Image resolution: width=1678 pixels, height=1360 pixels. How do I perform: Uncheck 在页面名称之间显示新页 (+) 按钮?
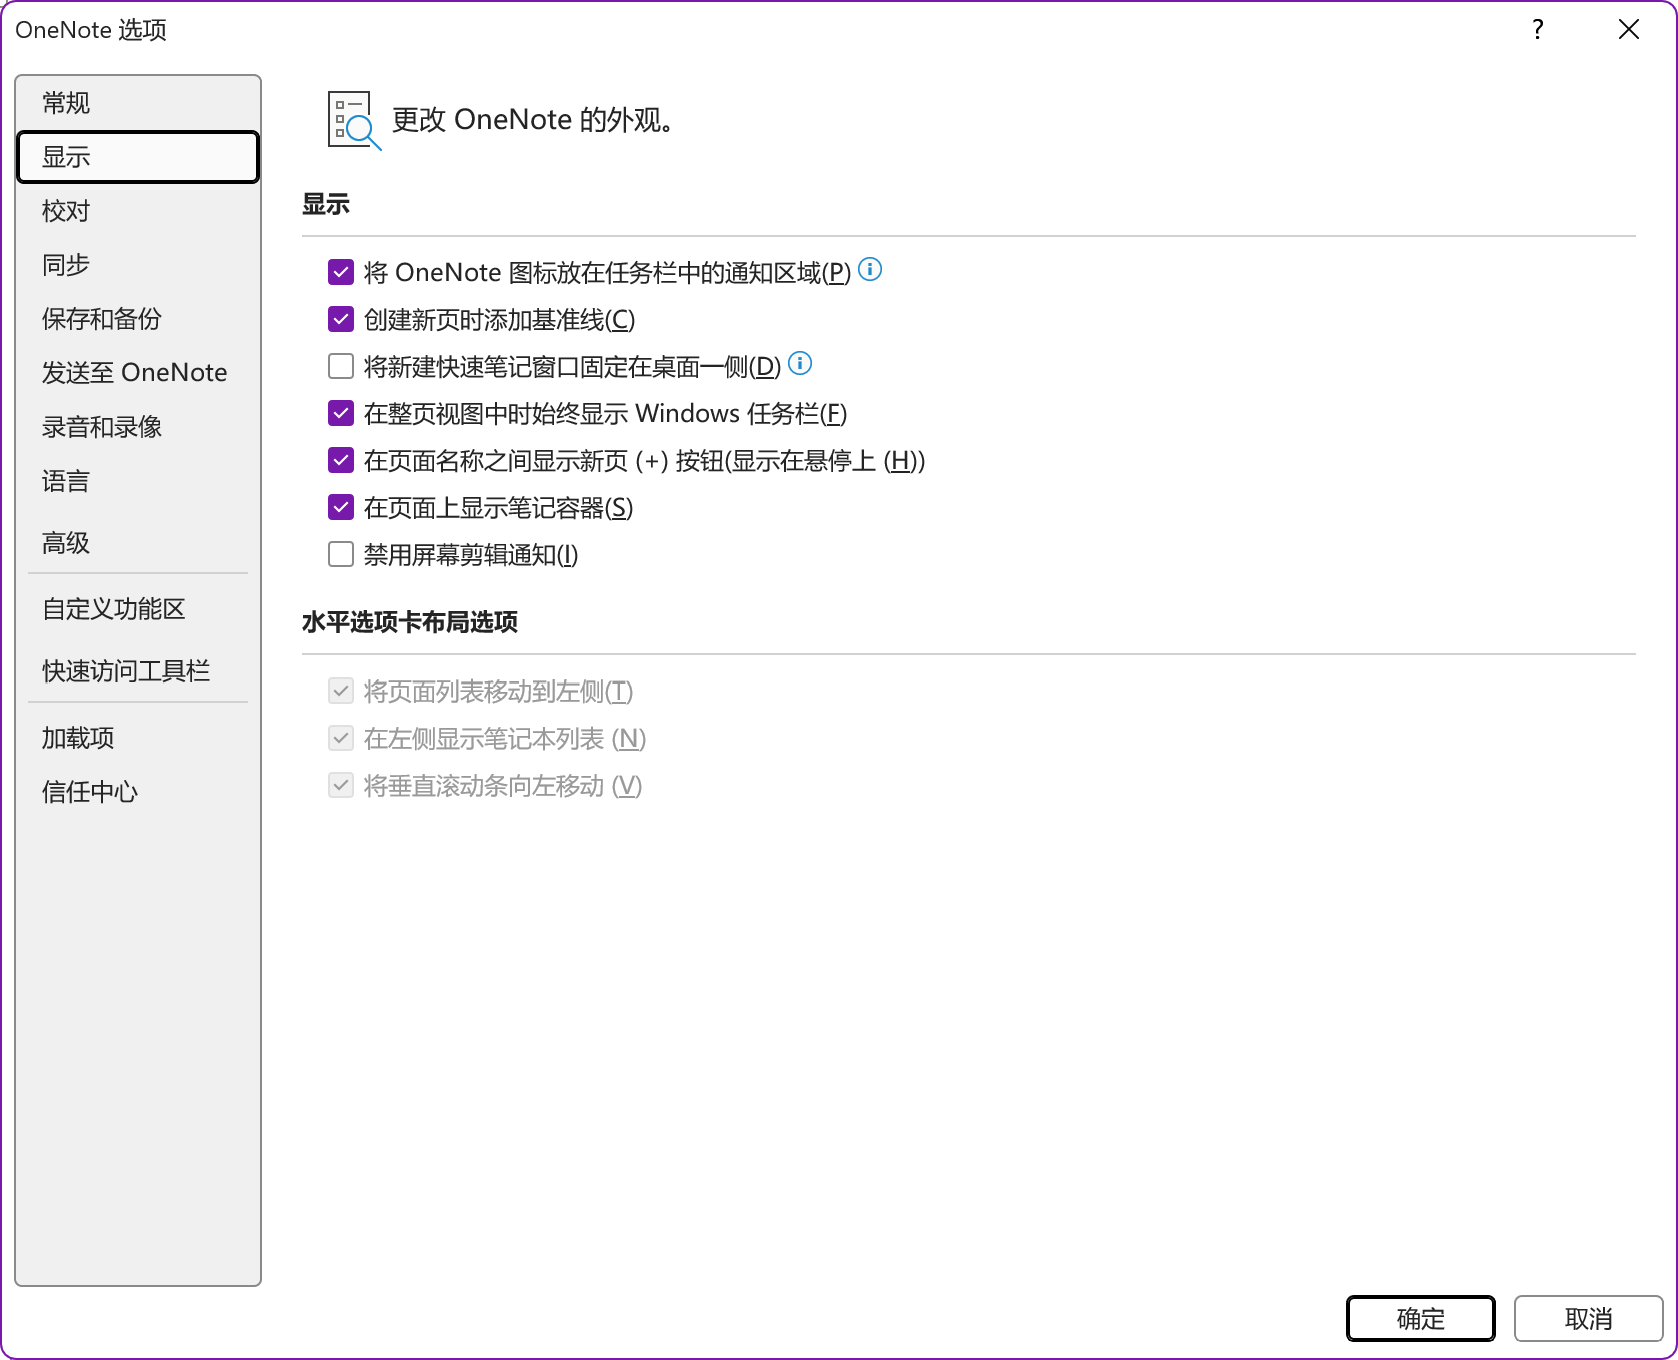point(341,460)
